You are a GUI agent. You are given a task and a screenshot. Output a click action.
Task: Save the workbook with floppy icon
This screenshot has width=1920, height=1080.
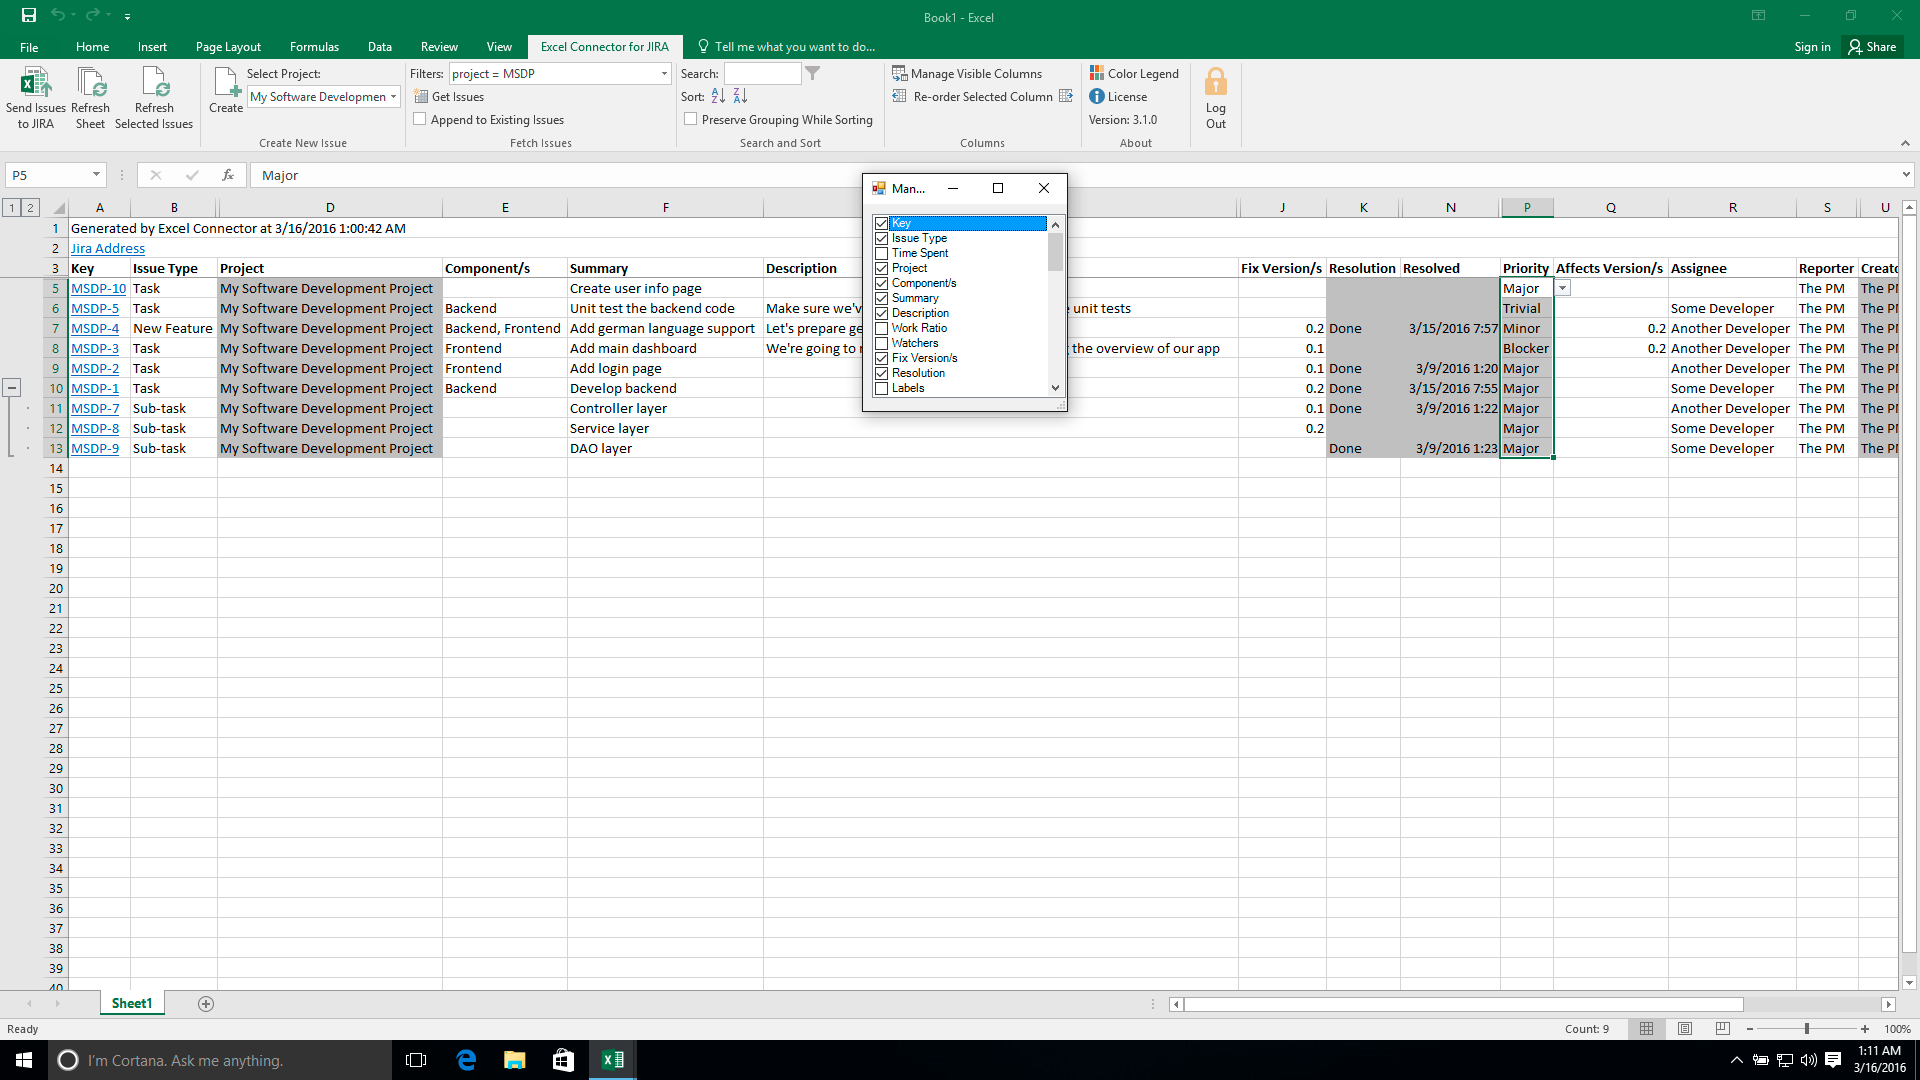29,16
